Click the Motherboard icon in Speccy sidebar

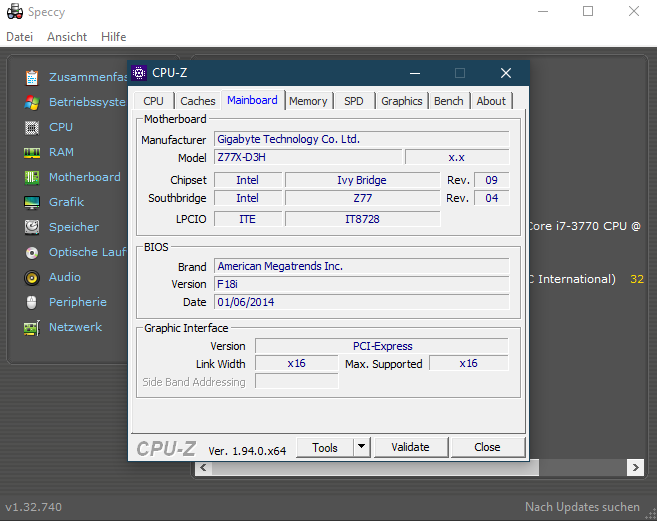pos(32,177)
